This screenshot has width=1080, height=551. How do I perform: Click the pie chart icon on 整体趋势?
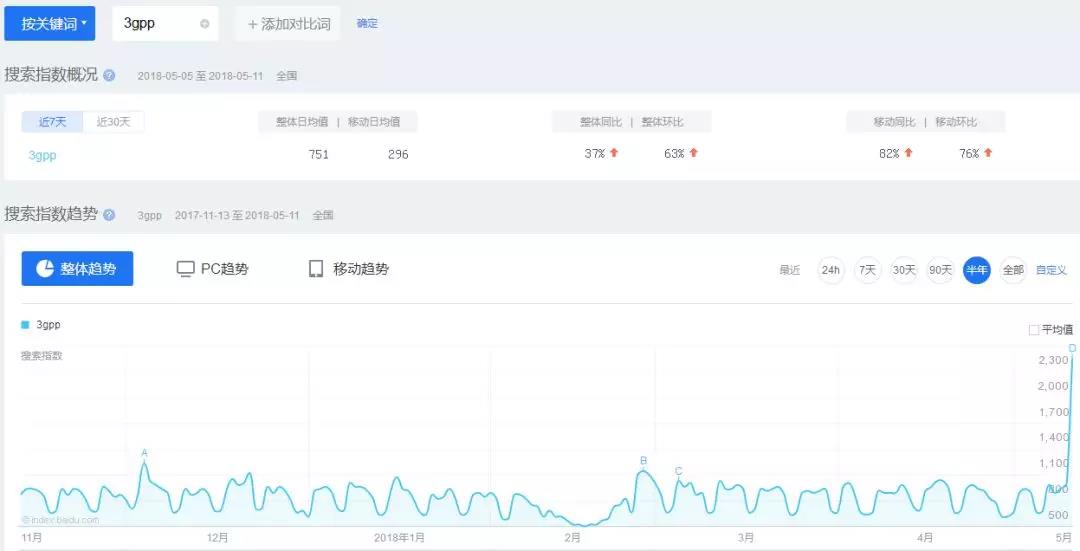[x=45, y=269]
